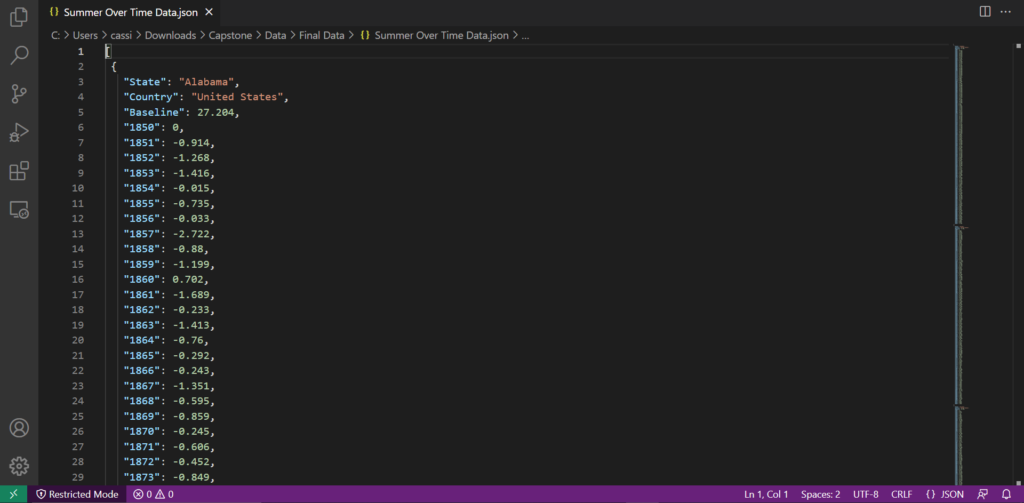Open the Remote Explorer view

coord(19,209)
